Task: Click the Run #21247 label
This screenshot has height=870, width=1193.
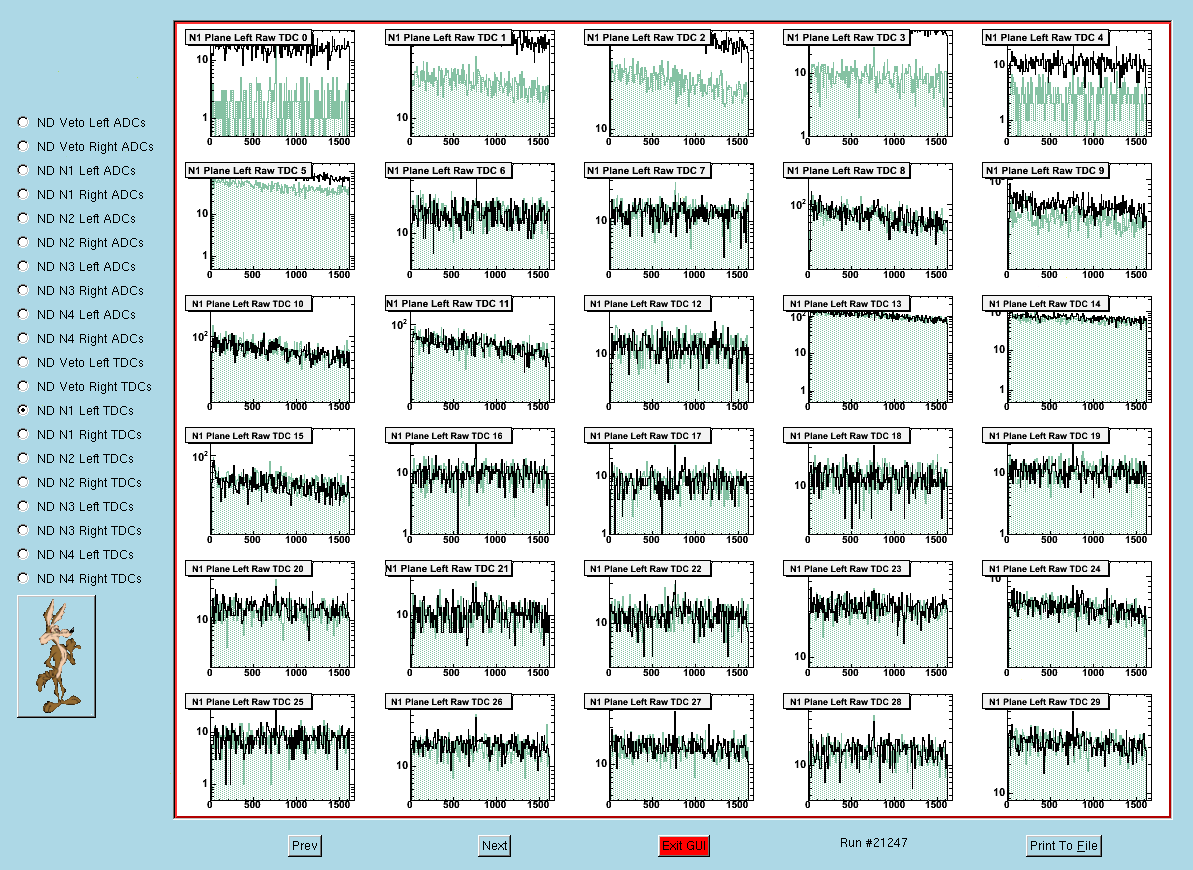Action: tap(873, 843)
